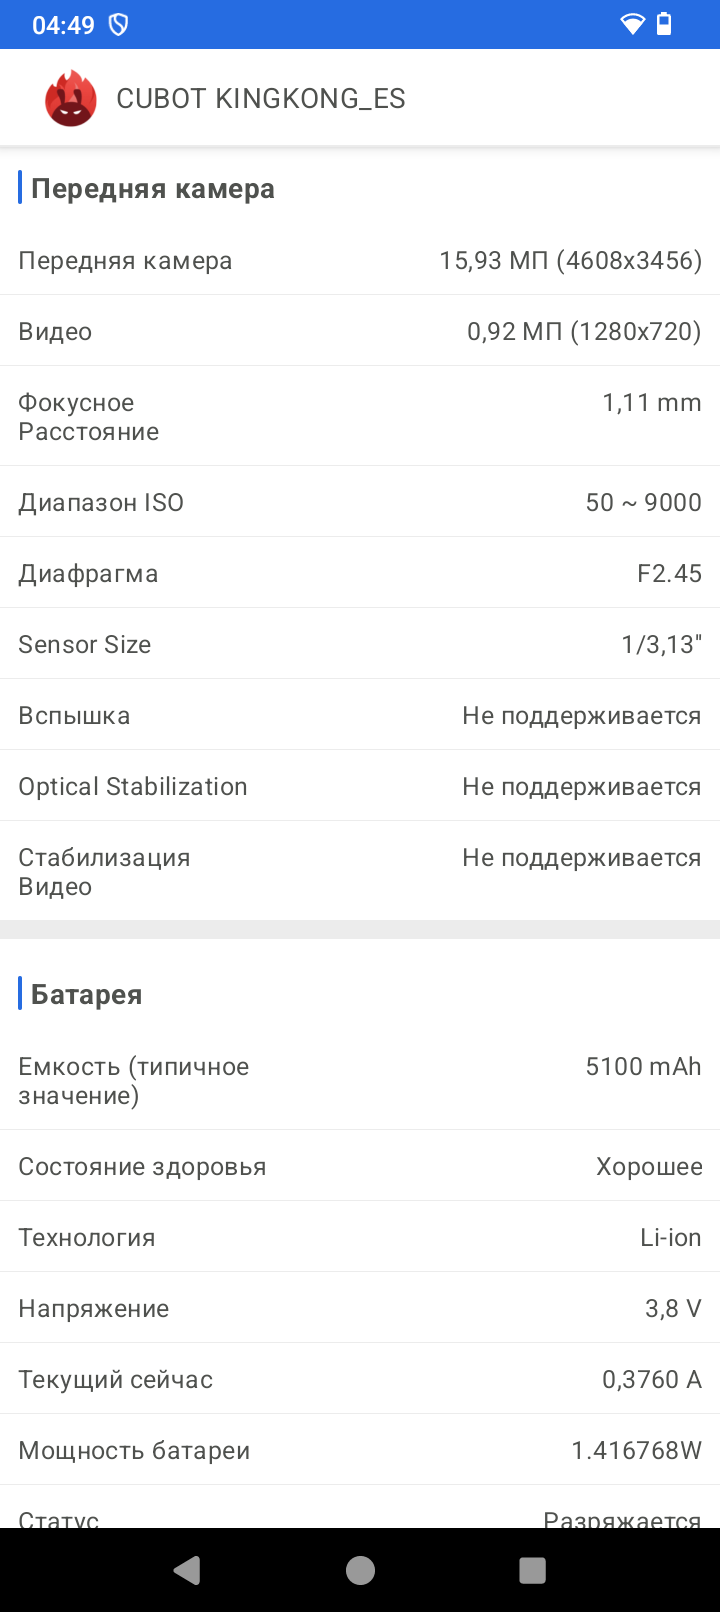Tap the Wi-Fi status icon
720x1612 pixels.
pyautogui.click(x=632, y=24)
